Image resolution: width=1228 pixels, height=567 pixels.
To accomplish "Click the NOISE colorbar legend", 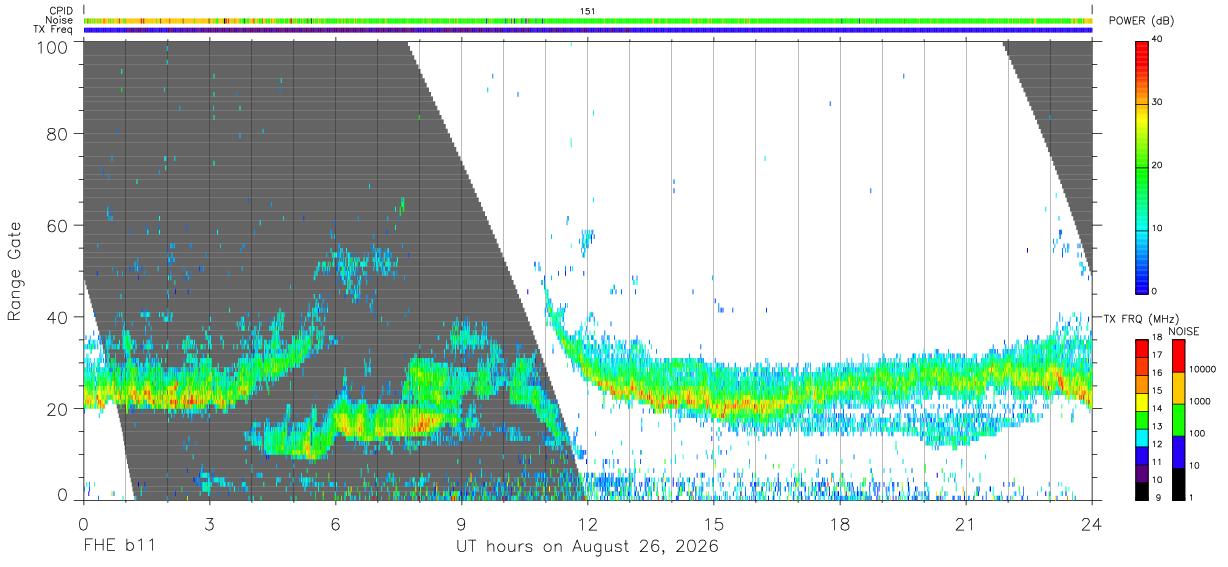I will 1176,419.
